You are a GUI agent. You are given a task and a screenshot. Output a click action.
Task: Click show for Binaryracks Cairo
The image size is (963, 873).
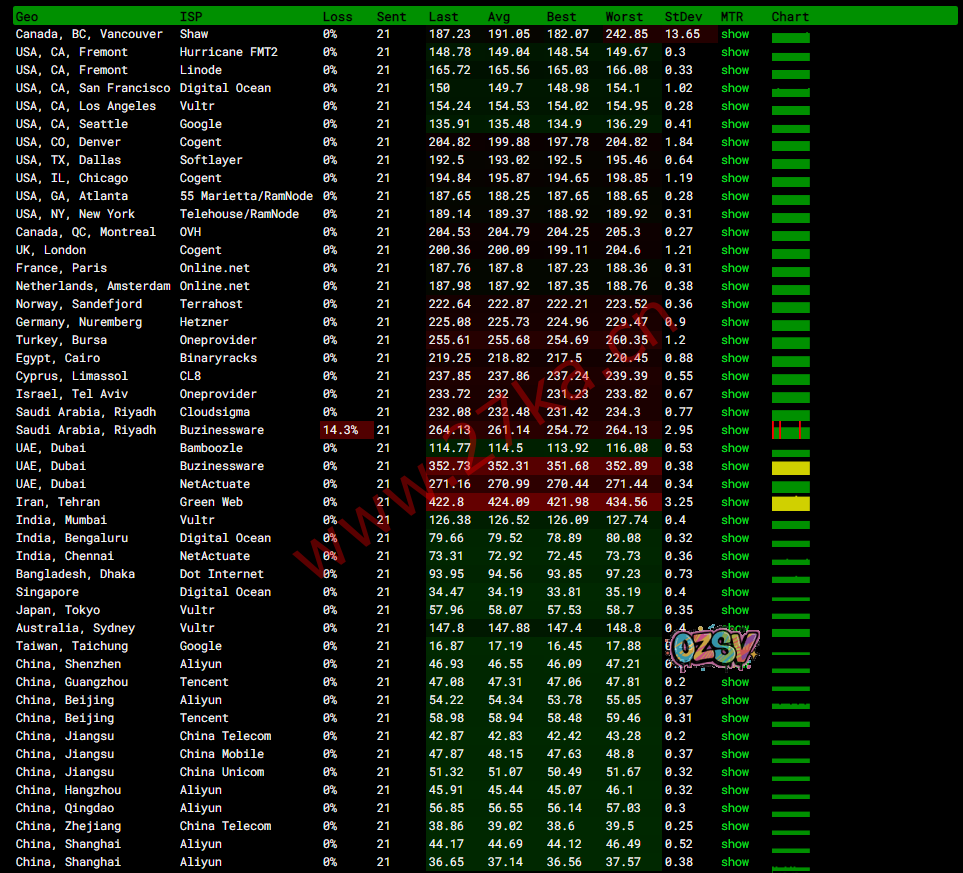(735, 358)
